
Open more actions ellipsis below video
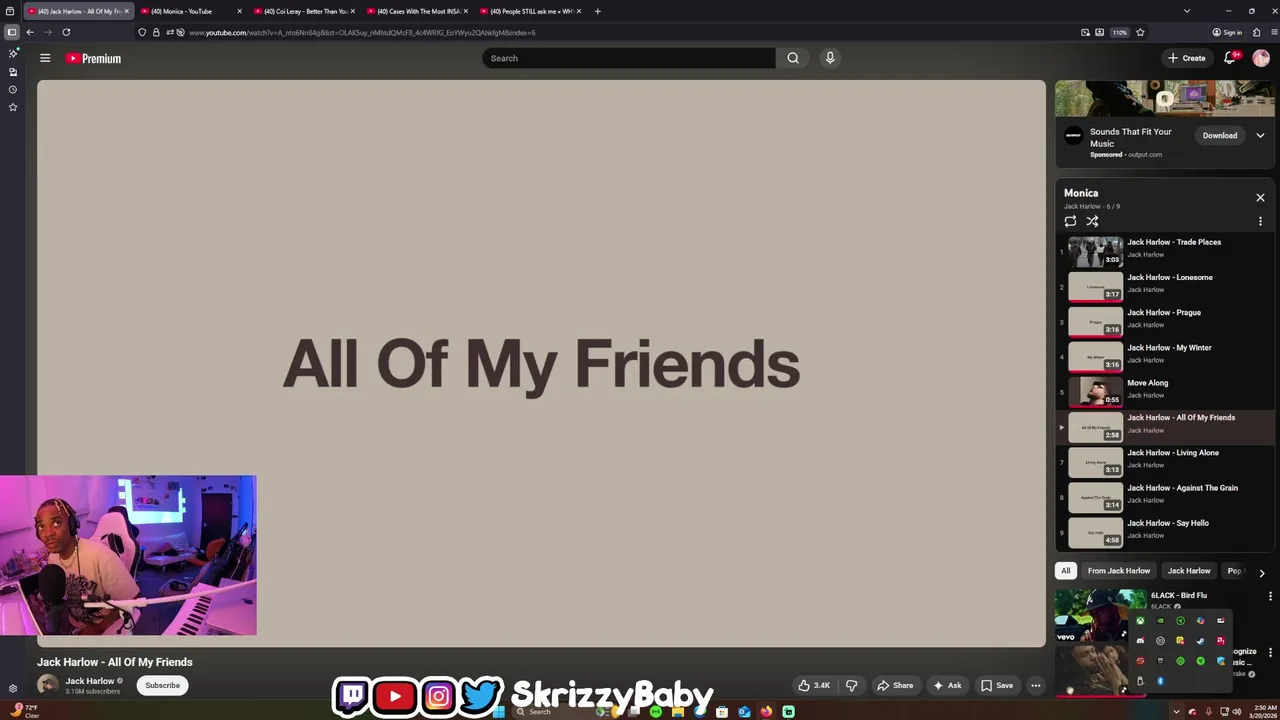click(x=1036, y=685)
